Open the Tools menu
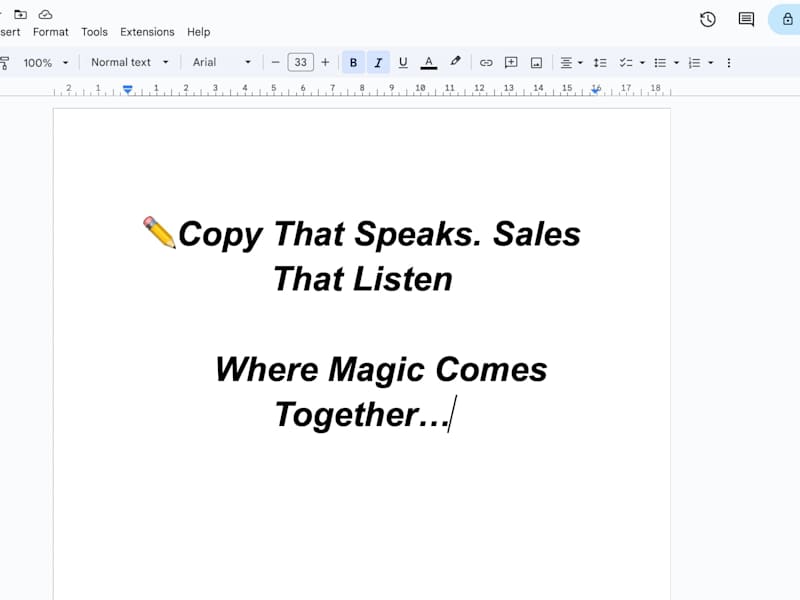Viewport: 800px width, 600px height. click(94, 32)
